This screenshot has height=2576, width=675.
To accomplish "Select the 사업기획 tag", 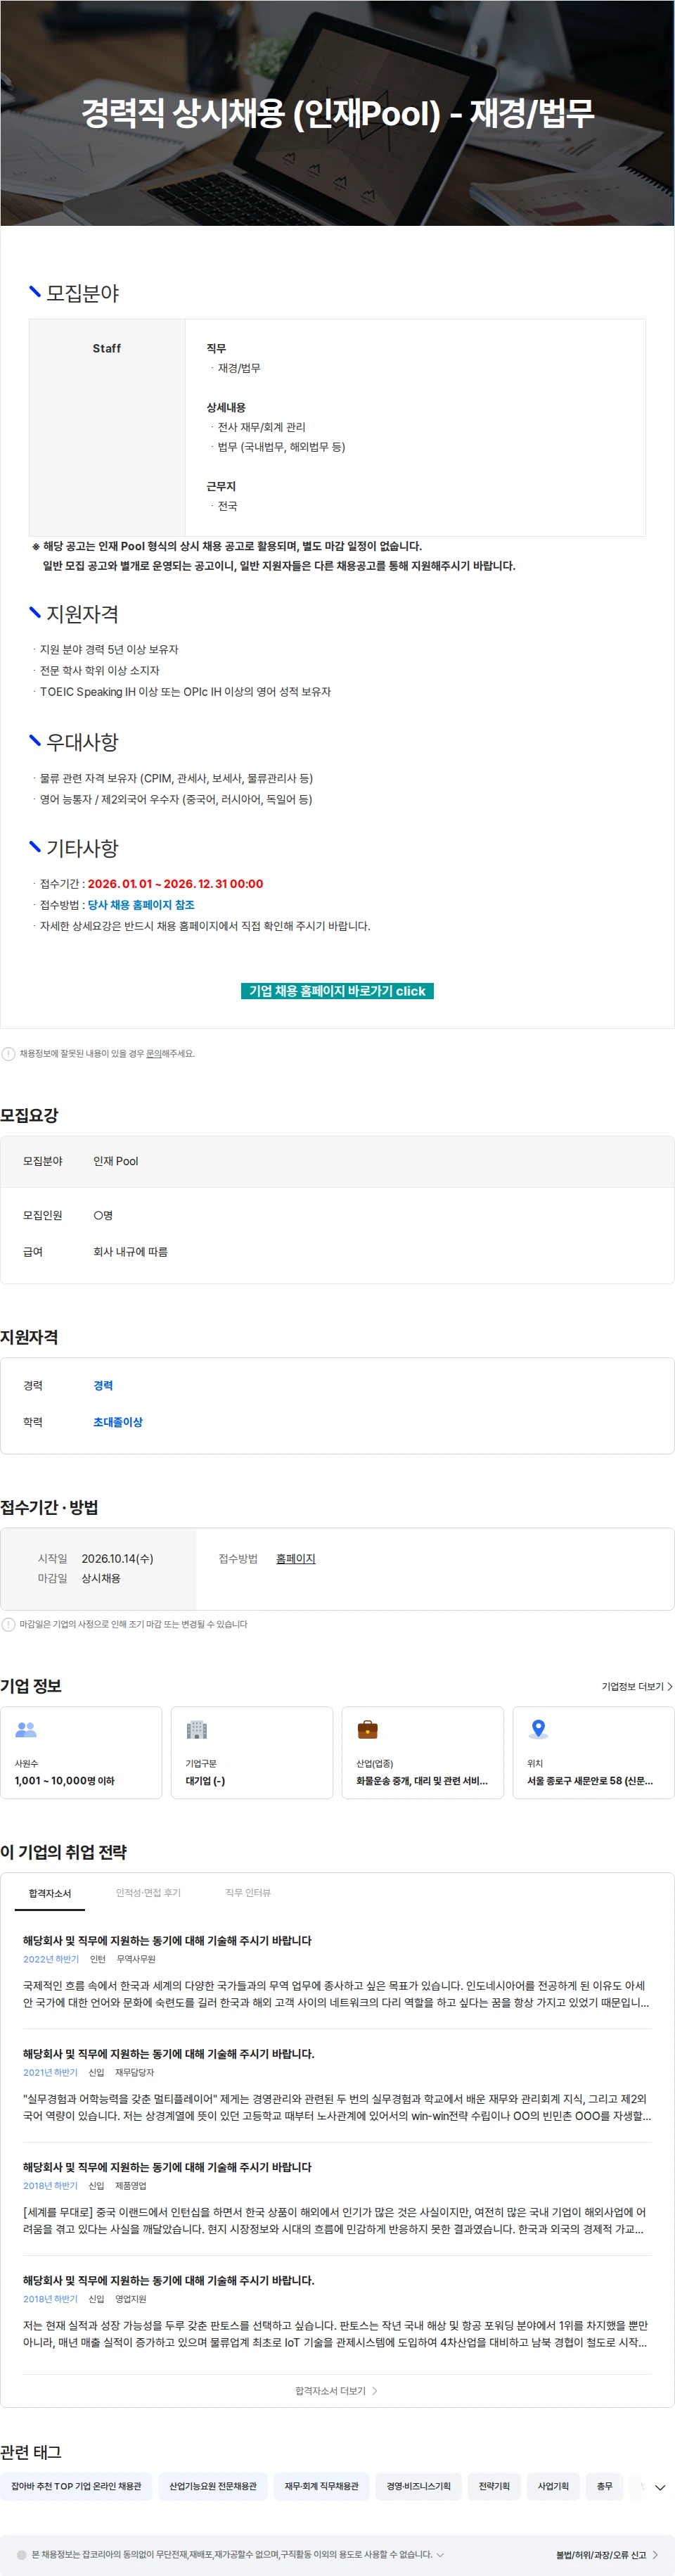I will pos(553,2486).
